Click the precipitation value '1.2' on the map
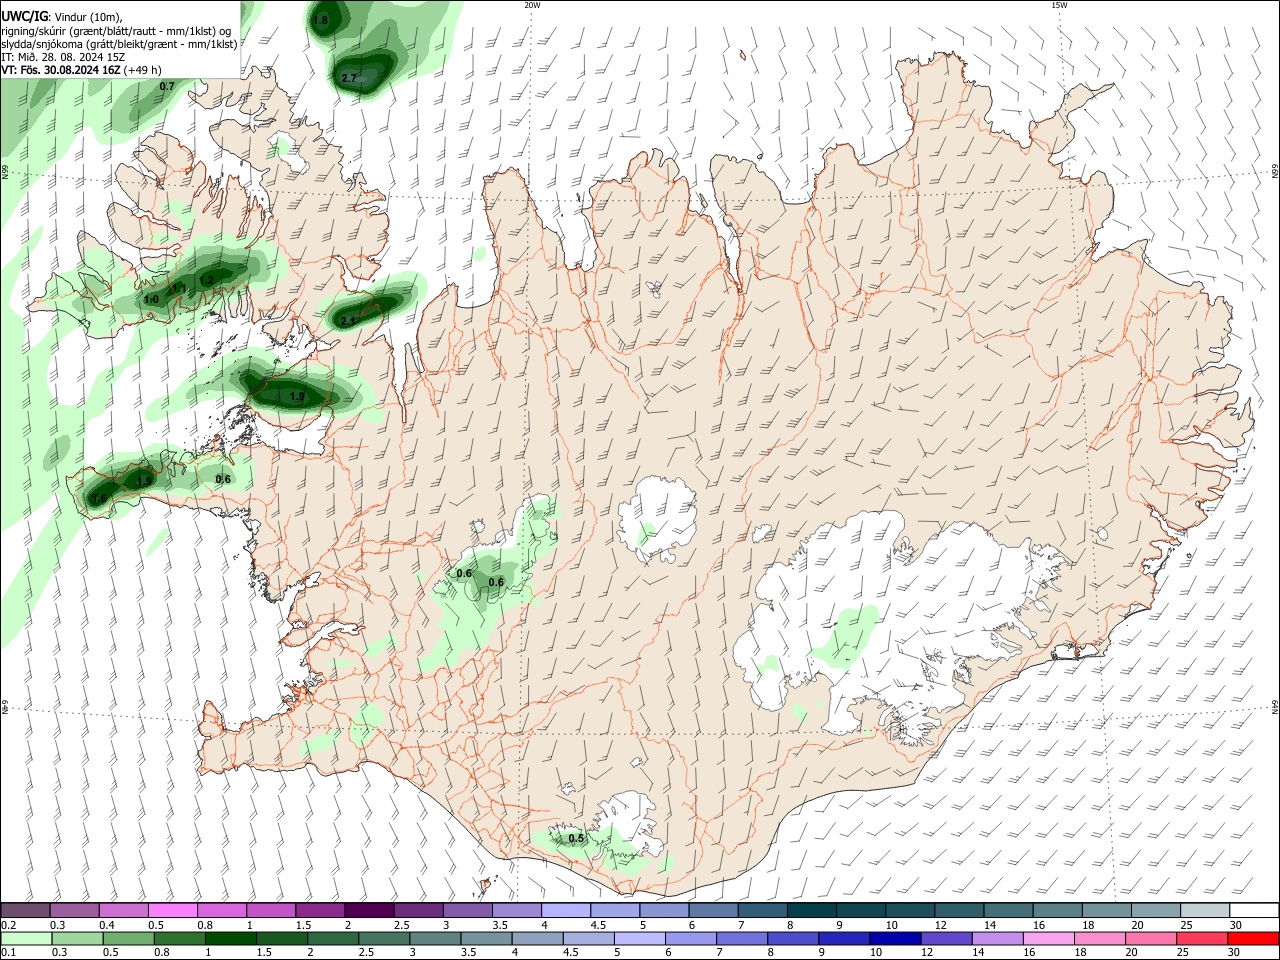Image resolution: width=1280 pixels, height=960 pixels. pos(207,280)
